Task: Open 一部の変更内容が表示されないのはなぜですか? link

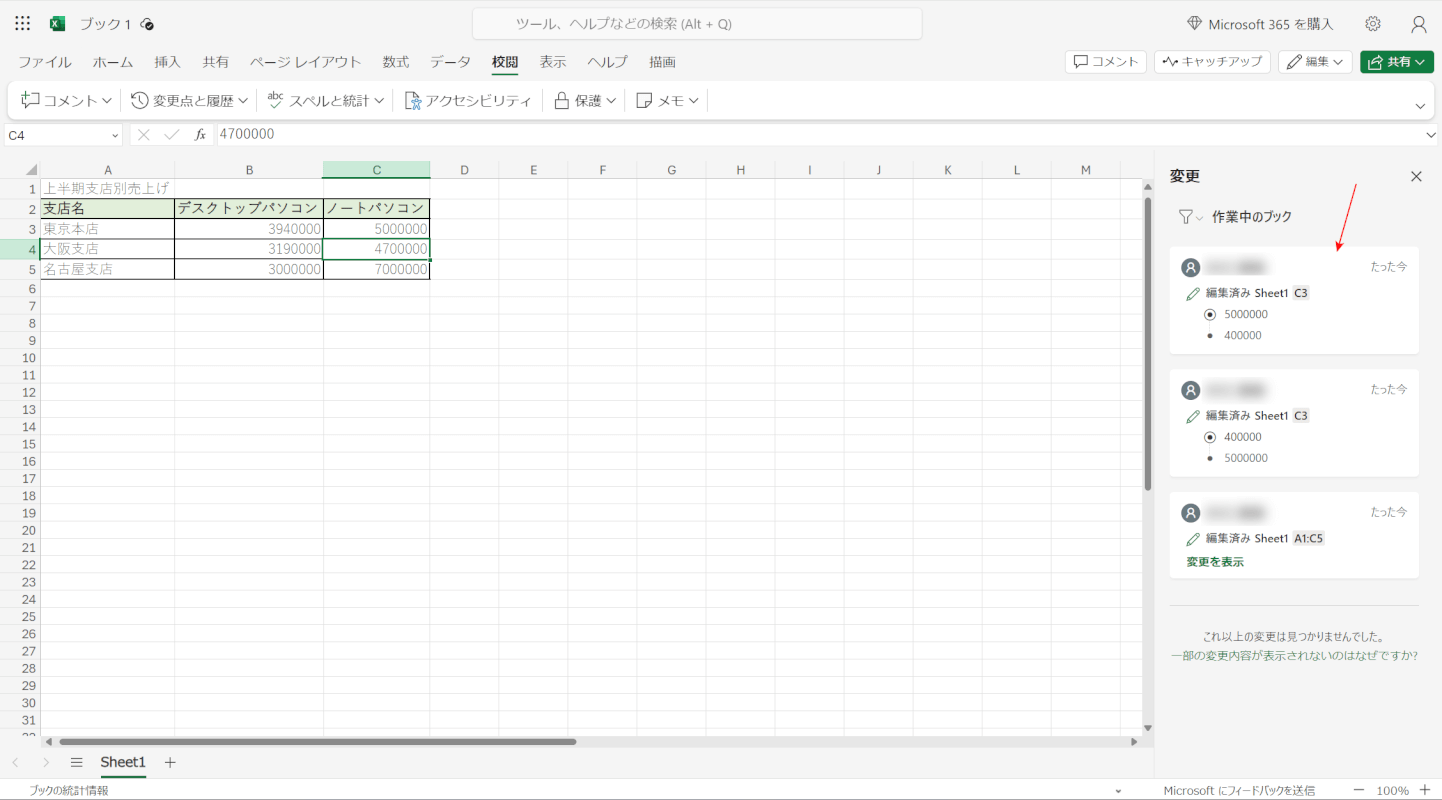Action: [x=1294, y=656]
